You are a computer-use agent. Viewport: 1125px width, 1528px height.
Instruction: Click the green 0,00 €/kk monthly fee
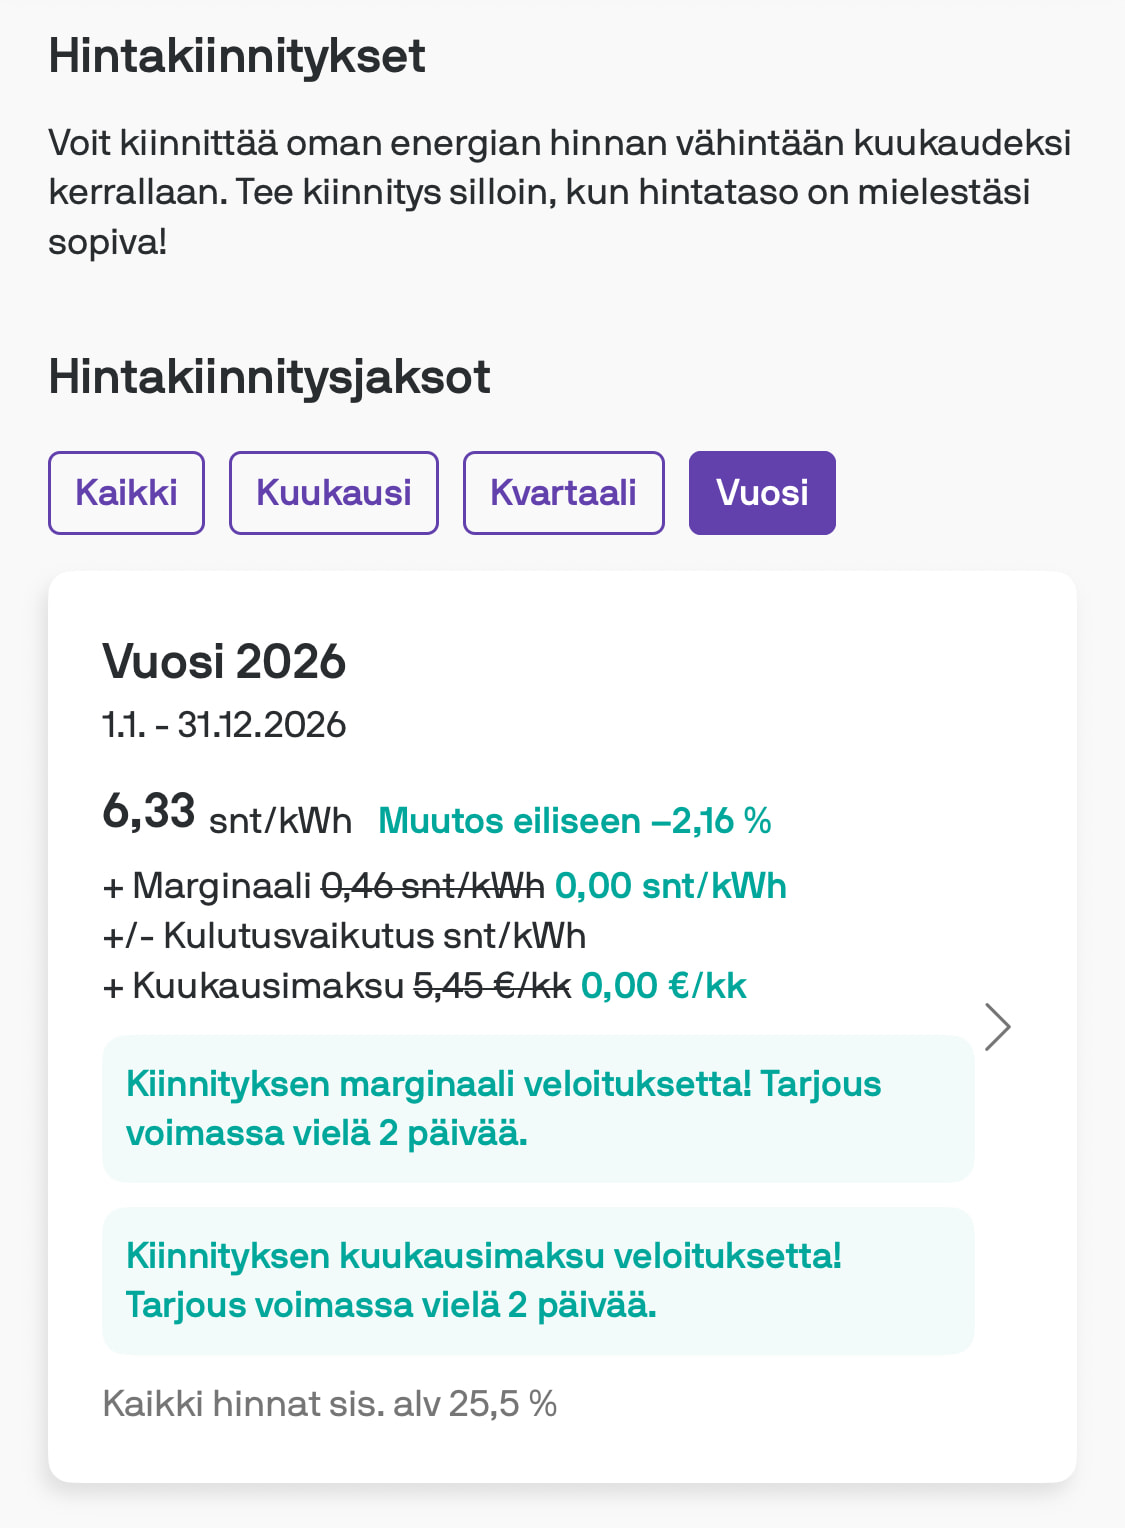[x=663, y=986]
